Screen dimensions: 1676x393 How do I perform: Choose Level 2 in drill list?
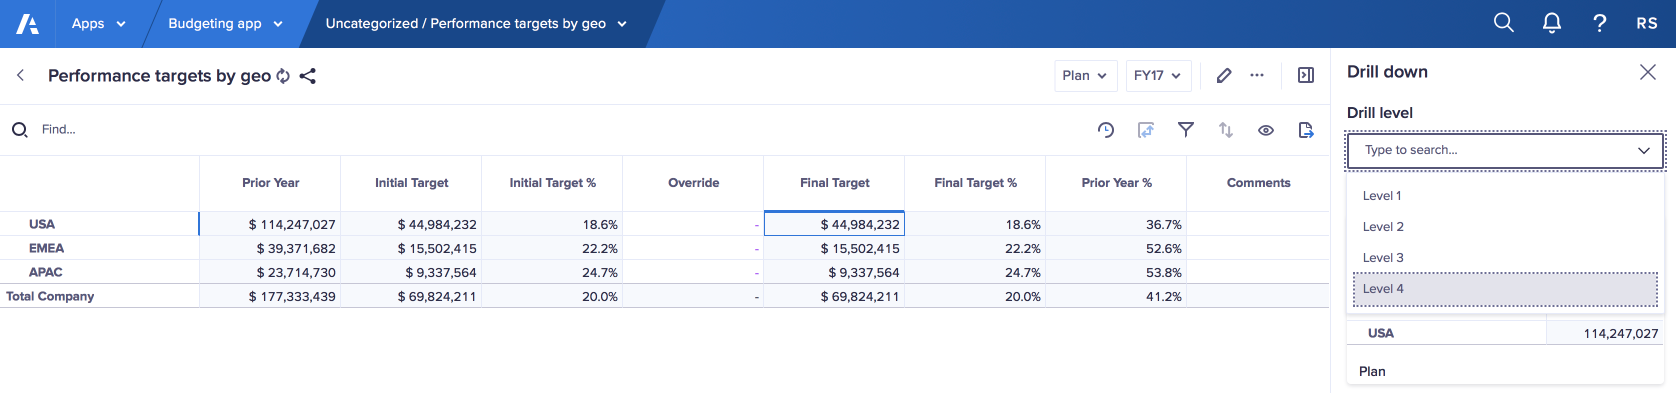(x=1505, y=227)
